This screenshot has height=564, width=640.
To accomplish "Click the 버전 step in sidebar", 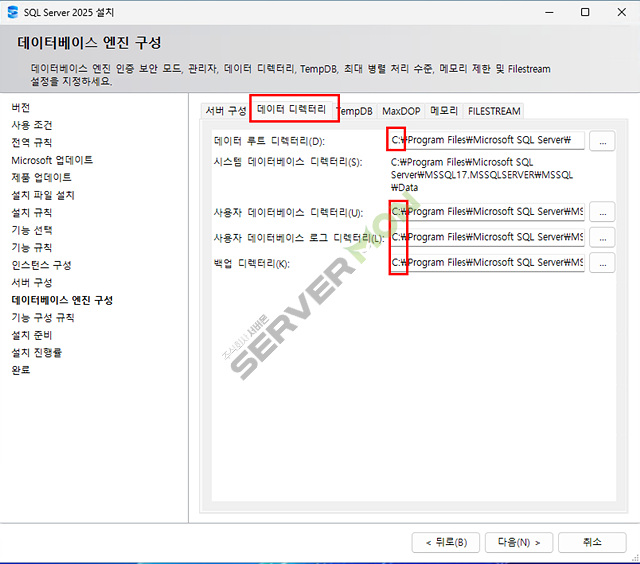I will click(x=21, y=108).
